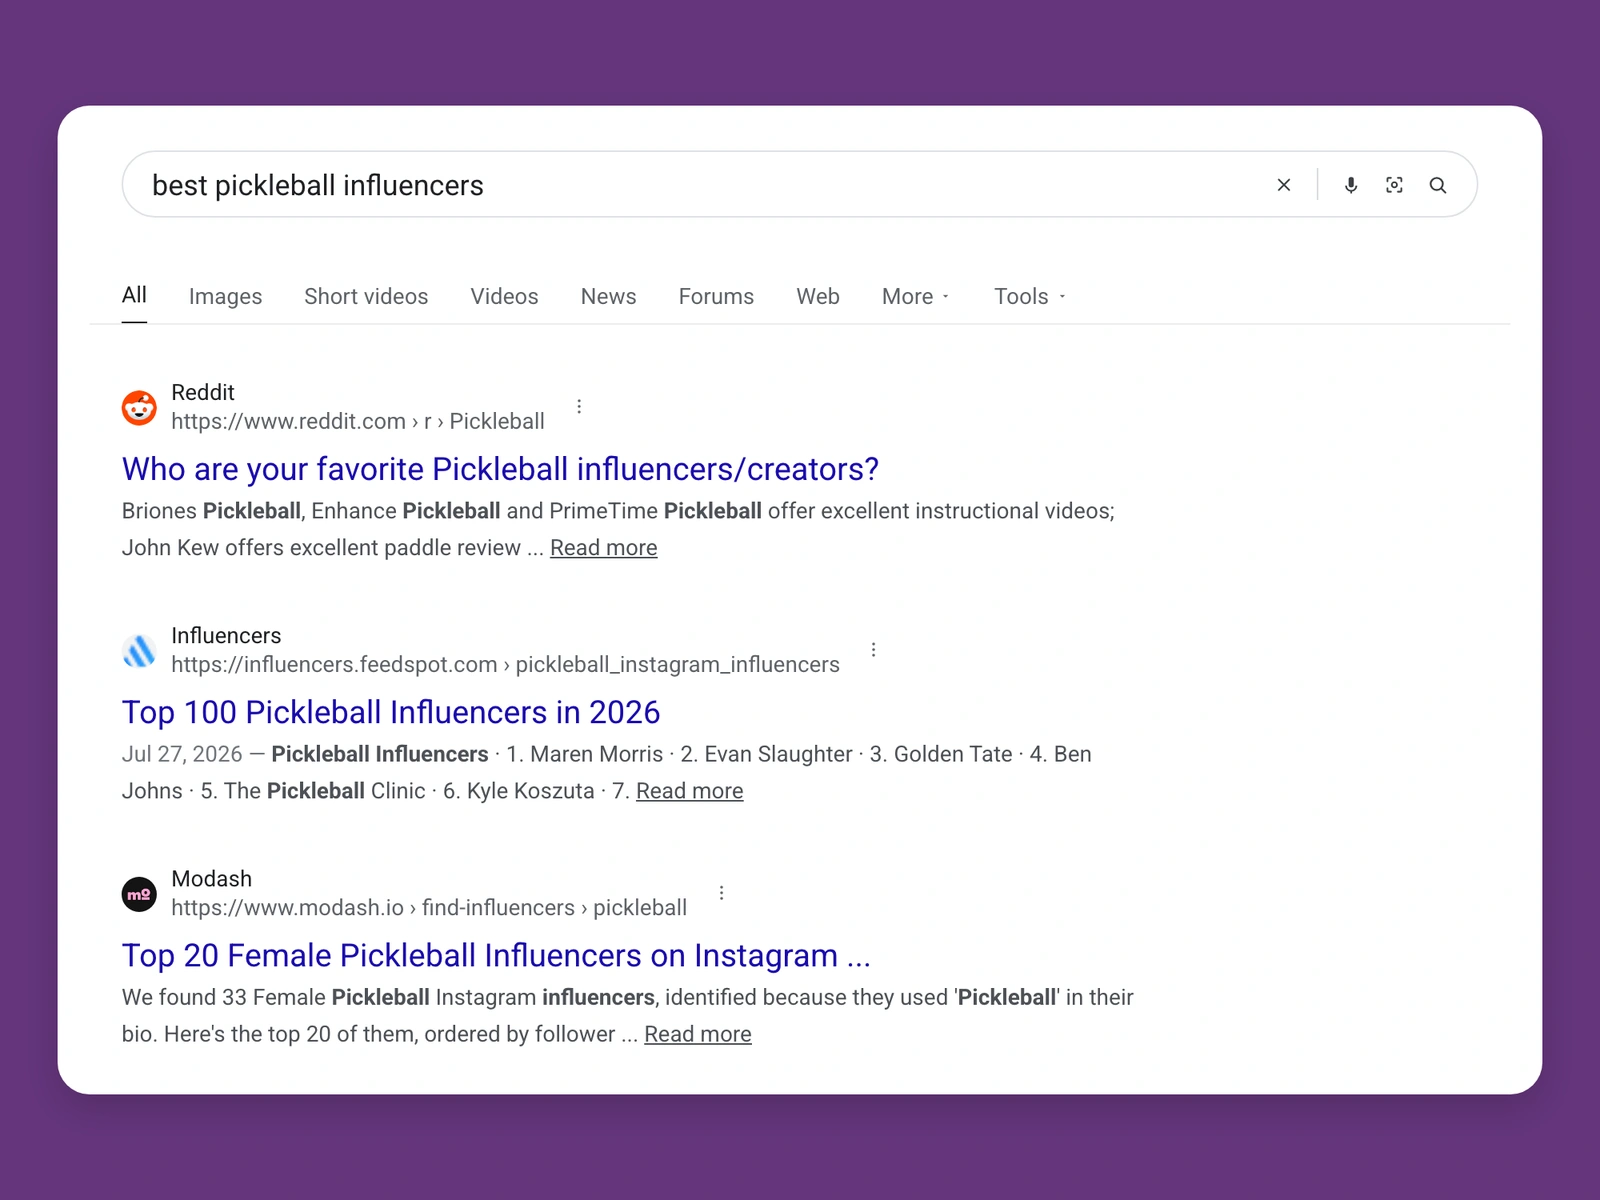This screenshot has height=1200, width=1600.
Task: Click Read more in the Feedspot snippet
Action: point(690,790)
